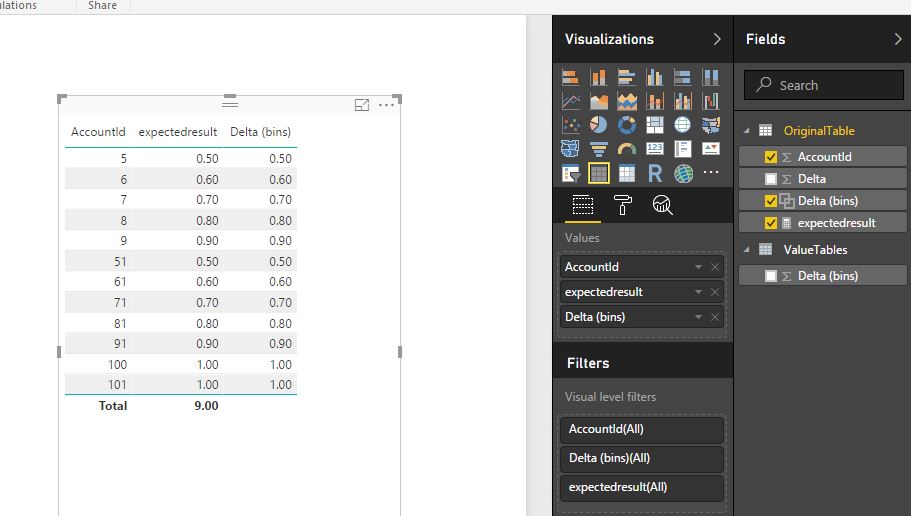Viewport: 911px width, 516px height.
Task: Select the Stacked column chart visualization
Action: (x=598, y=77)
